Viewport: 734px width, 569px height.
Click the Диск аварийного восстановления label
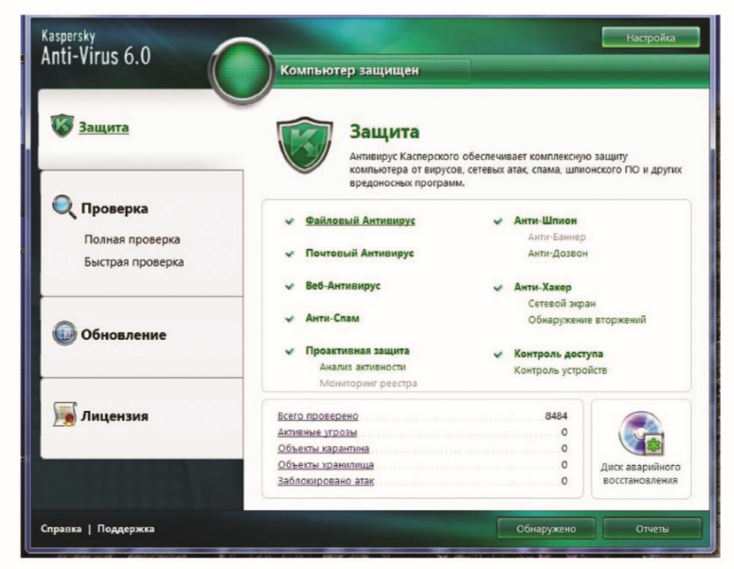[640, 474]
